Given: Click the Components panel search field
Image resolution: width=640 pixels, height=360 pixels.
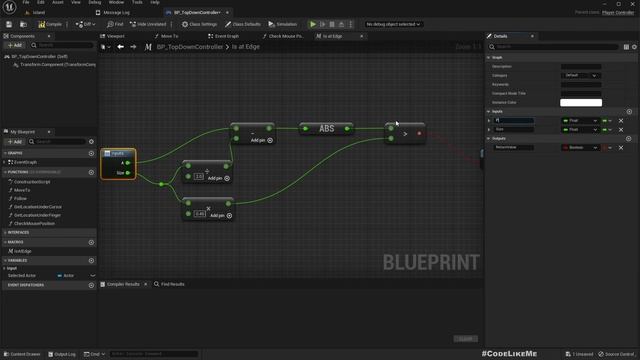Looking at the screenshot, I should pos(62,45).
